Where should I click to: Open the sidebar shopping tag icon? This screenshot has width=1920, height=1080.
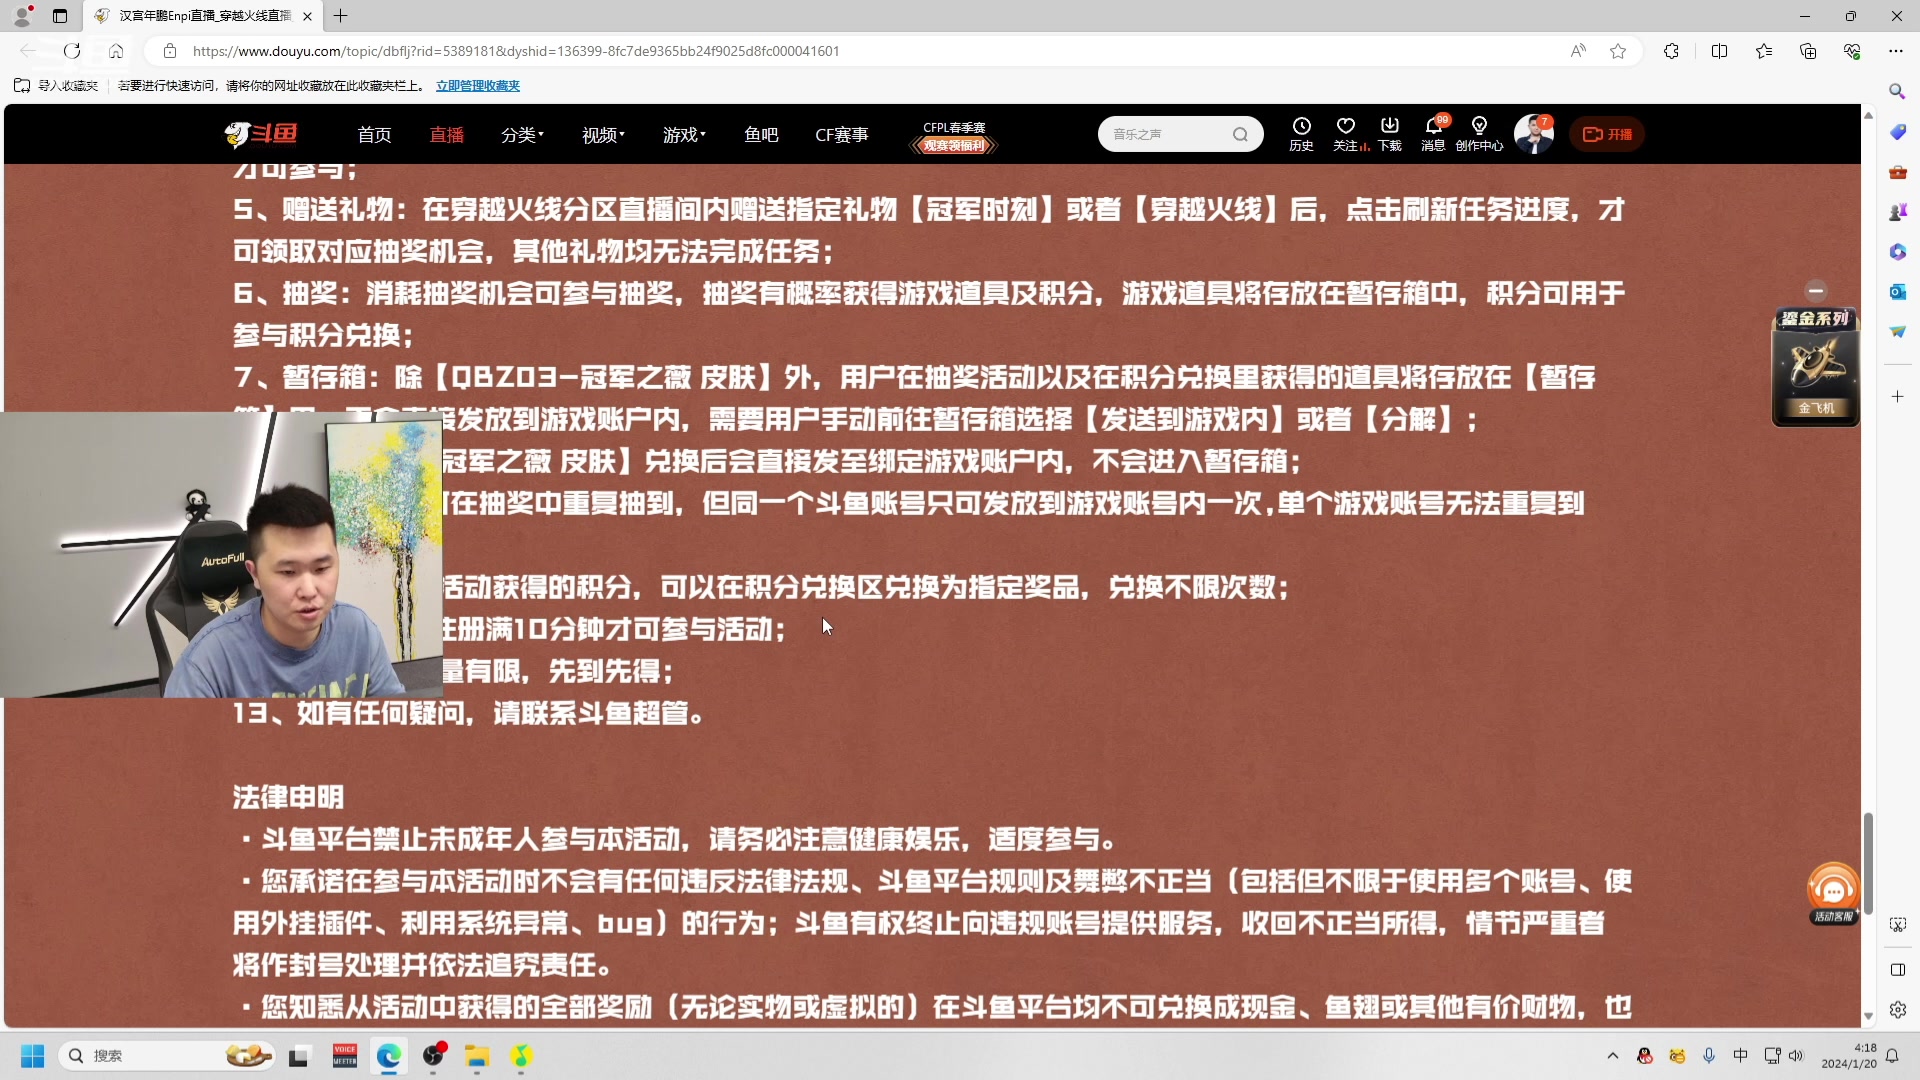click(x=1897, y=132)
